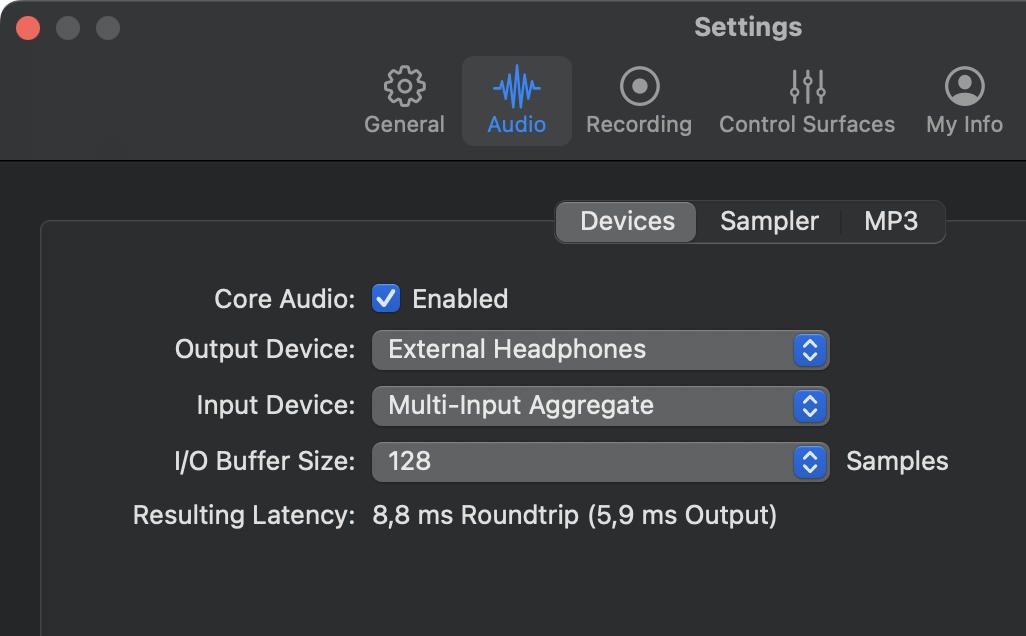Switch to the Sampler tab
The height and width of the screenshot is (636, 1026).
pyautogui.click(x=769, y=221)
